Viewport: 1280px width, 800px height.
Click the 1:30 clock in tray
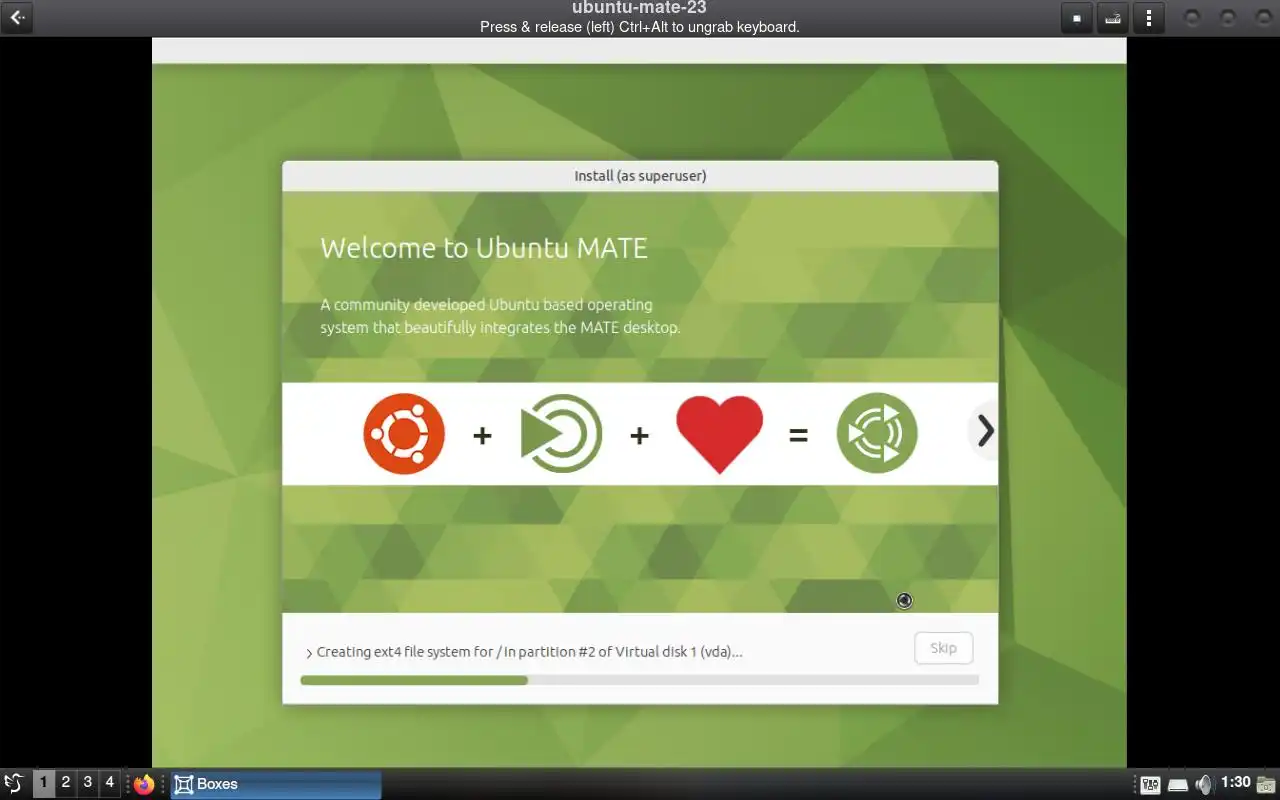point(1236,783)
